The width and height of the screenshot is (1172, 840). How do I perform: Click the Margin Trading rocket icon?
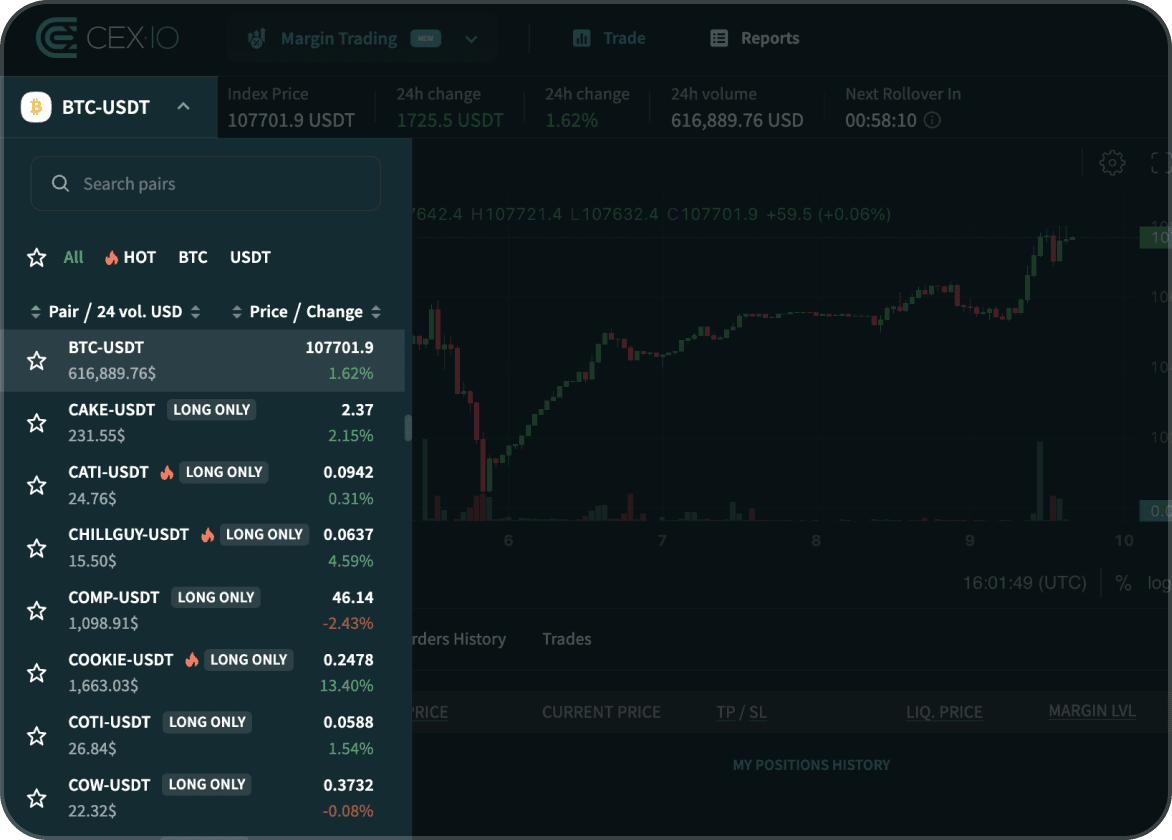click(256, 38)
